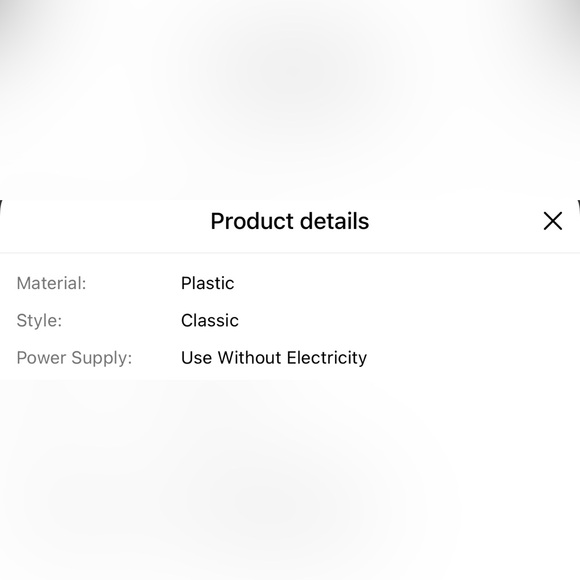Screen dimensions: 580x580
Task: Close the Product details sheet
Action: (x=553, y=221)
